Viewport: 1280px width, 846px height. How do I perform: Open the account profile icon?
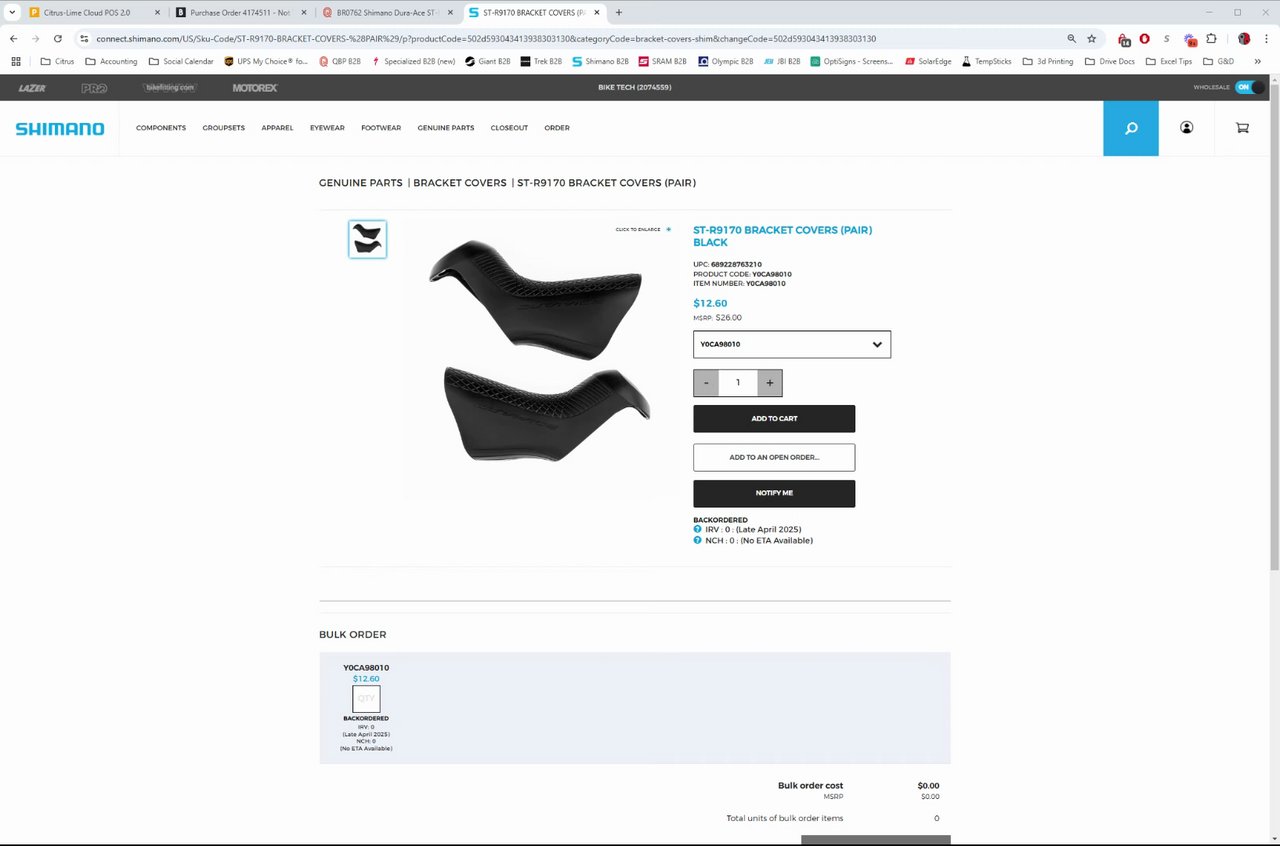click(1186, 128)
